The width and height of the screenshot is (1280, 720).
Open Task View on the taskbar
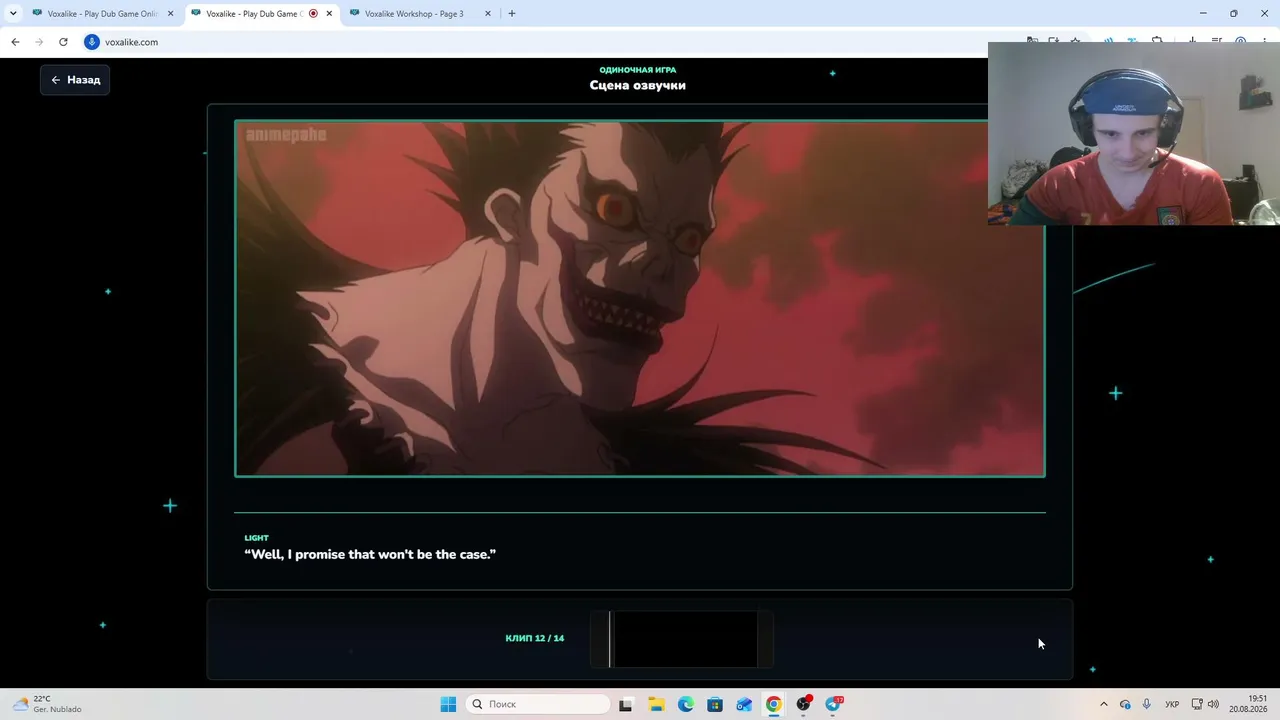pyautogui.click(x=626, y=704)
